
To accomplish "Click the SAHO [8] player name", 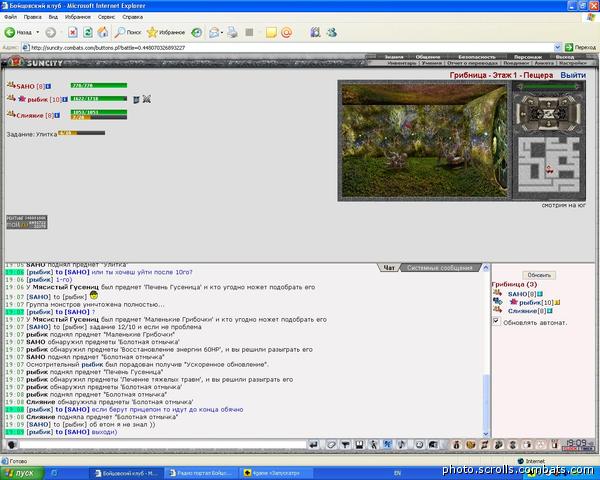I will [31, 87].
